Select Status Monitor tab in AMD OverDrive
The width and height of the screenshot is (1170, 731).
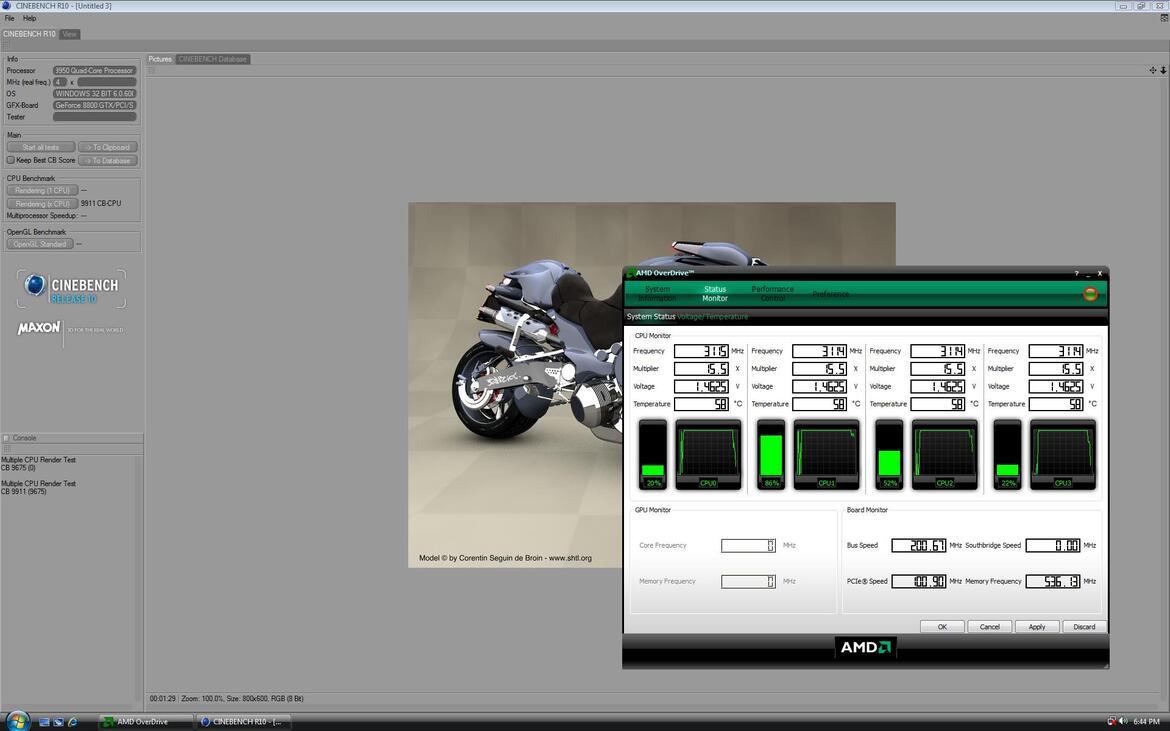coord(715,294)
